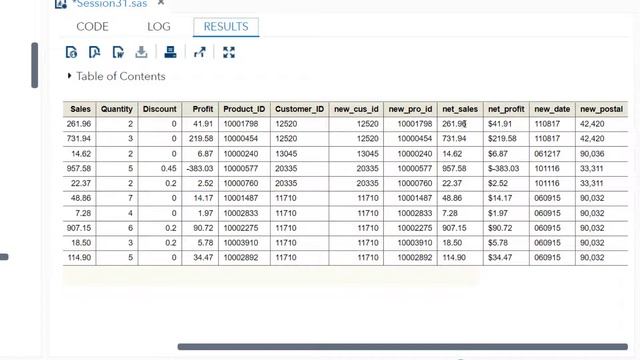The width and height of the screenshot is (640, 360).
Task: Click the horizontal scrollbar below results
Action: tap(402, 347)
